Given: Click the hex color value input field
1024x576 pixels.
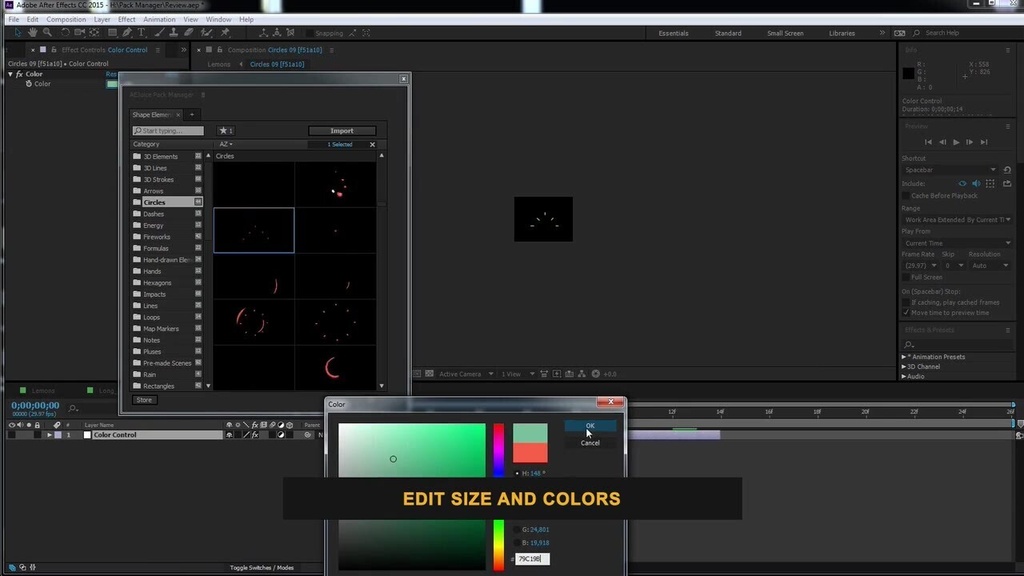Looking at the screenshot, I should point(532,559).
